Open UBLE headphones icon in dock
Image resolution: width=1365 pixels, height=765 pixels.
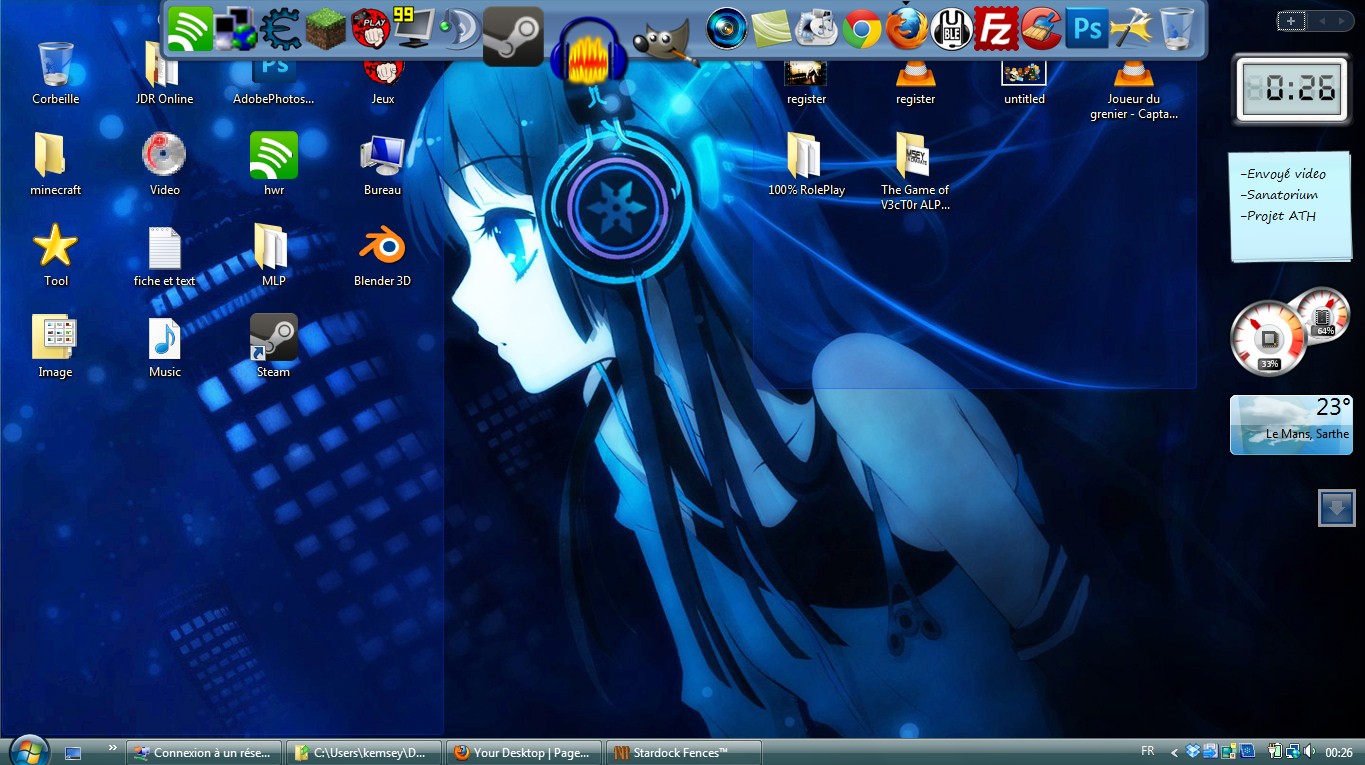point(952,29)
